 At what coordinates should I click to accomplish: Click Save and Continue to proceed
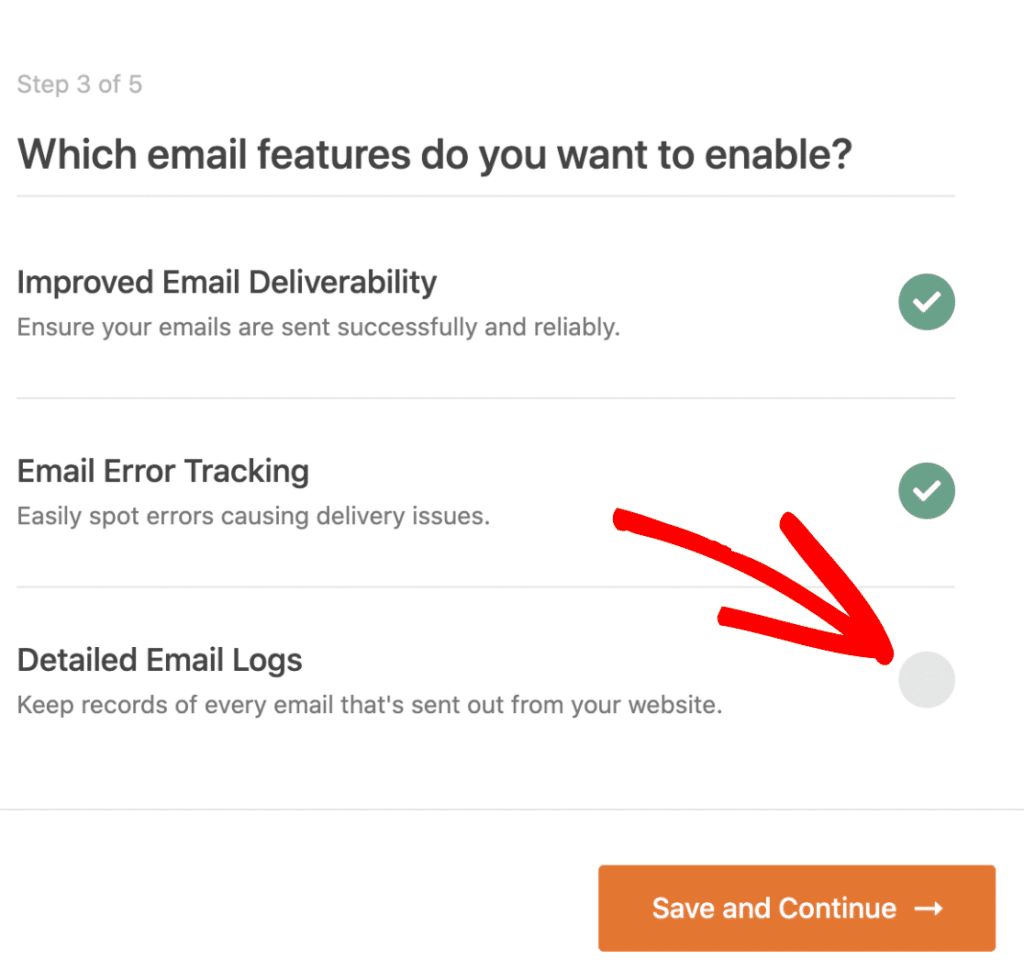tap(797, 908)
